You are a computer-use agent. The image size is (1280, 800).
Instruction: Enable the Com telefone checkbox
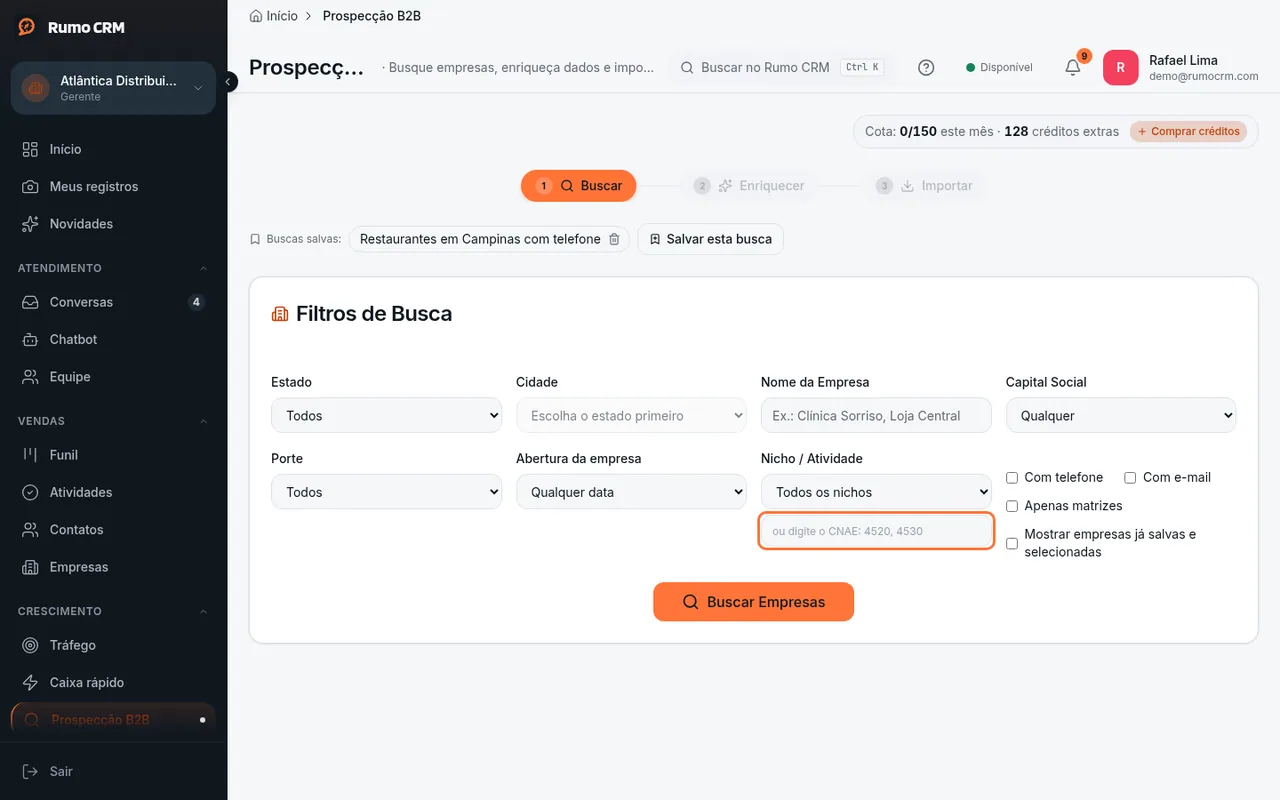1012,478
